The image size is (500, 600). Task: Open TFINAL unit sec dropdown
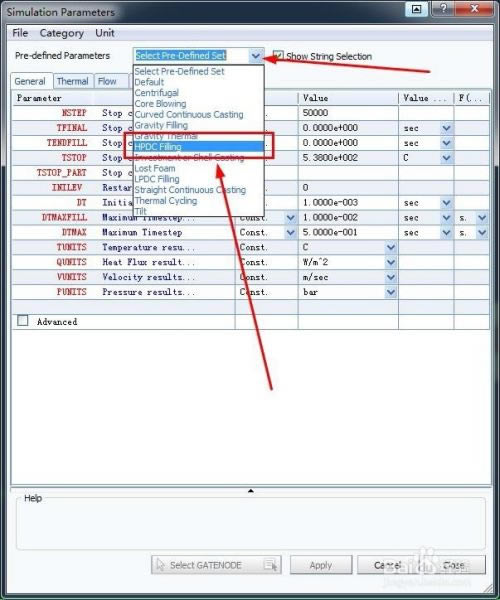(446, 128)
